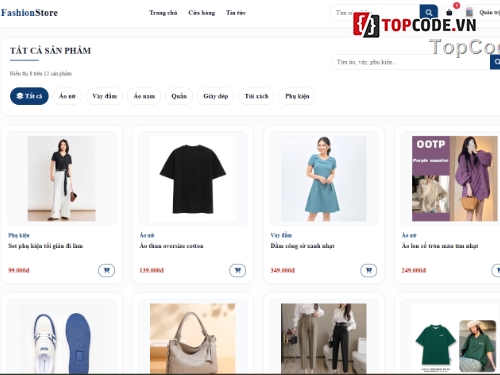Click the price 249.000đ
The height and width of the screenshot is (375, 500).
pyautogui.click(x=414, y=270)
